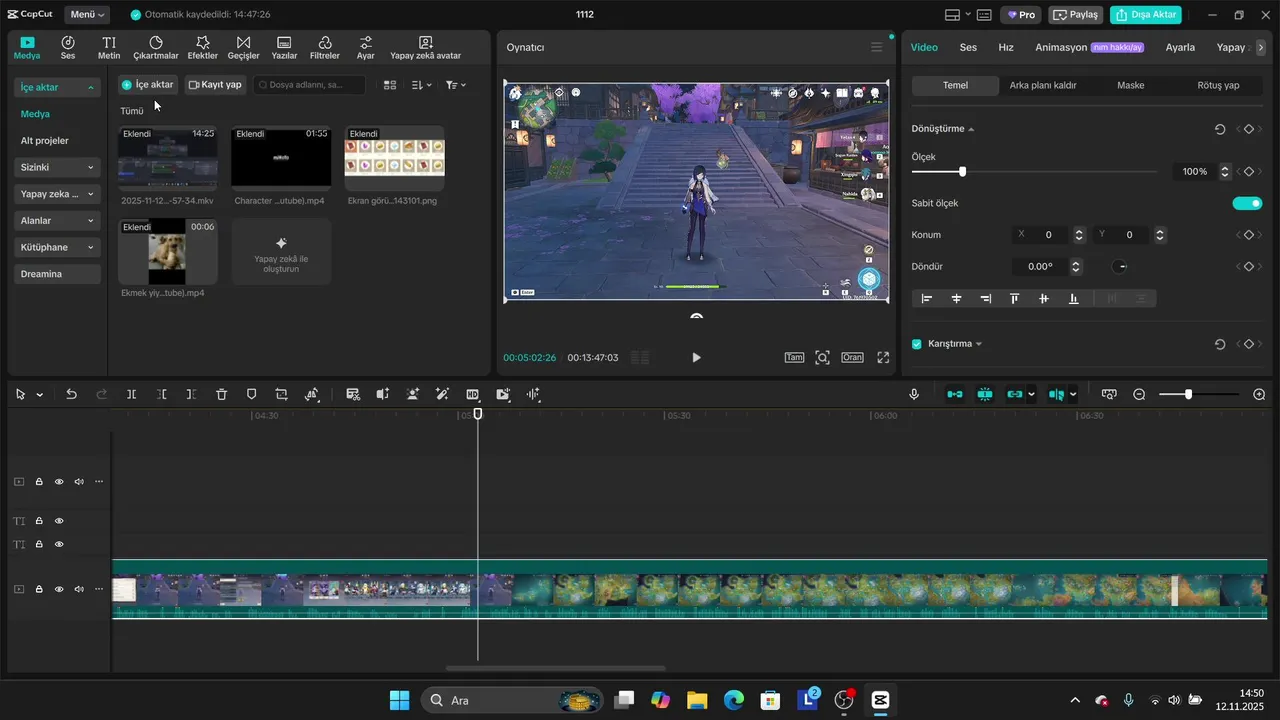Open the Geçişler transitions tab
1280x720 pixels.
(x=243, y=48)
